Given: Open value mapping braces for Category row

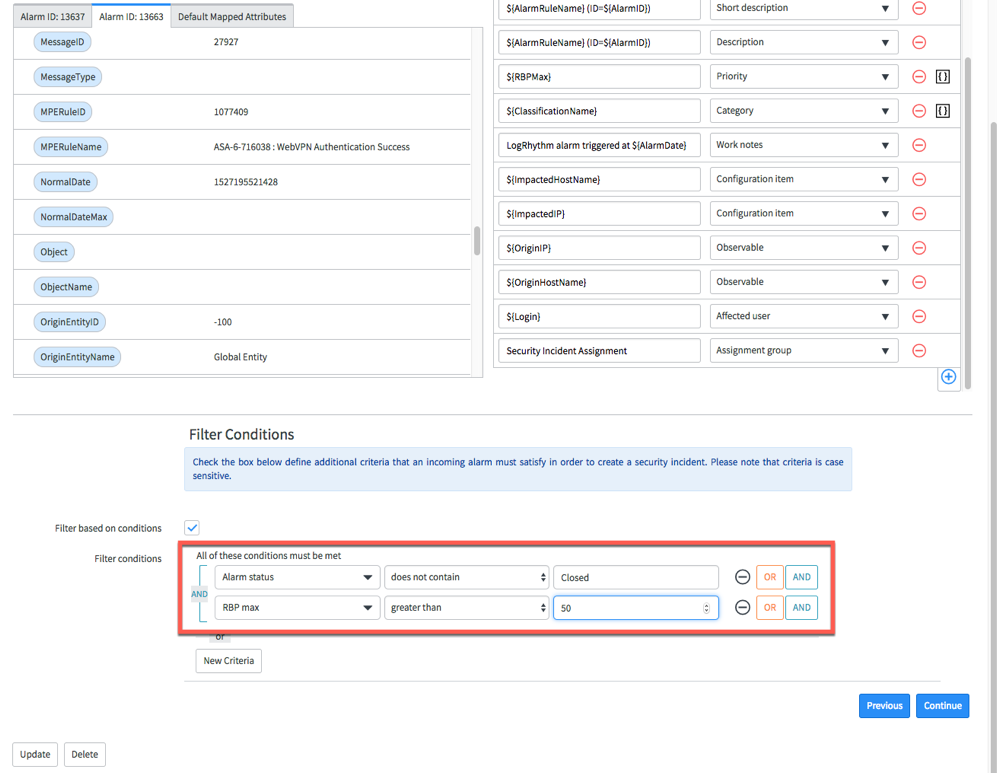Looking at the screenshot, I should [942, 111].
